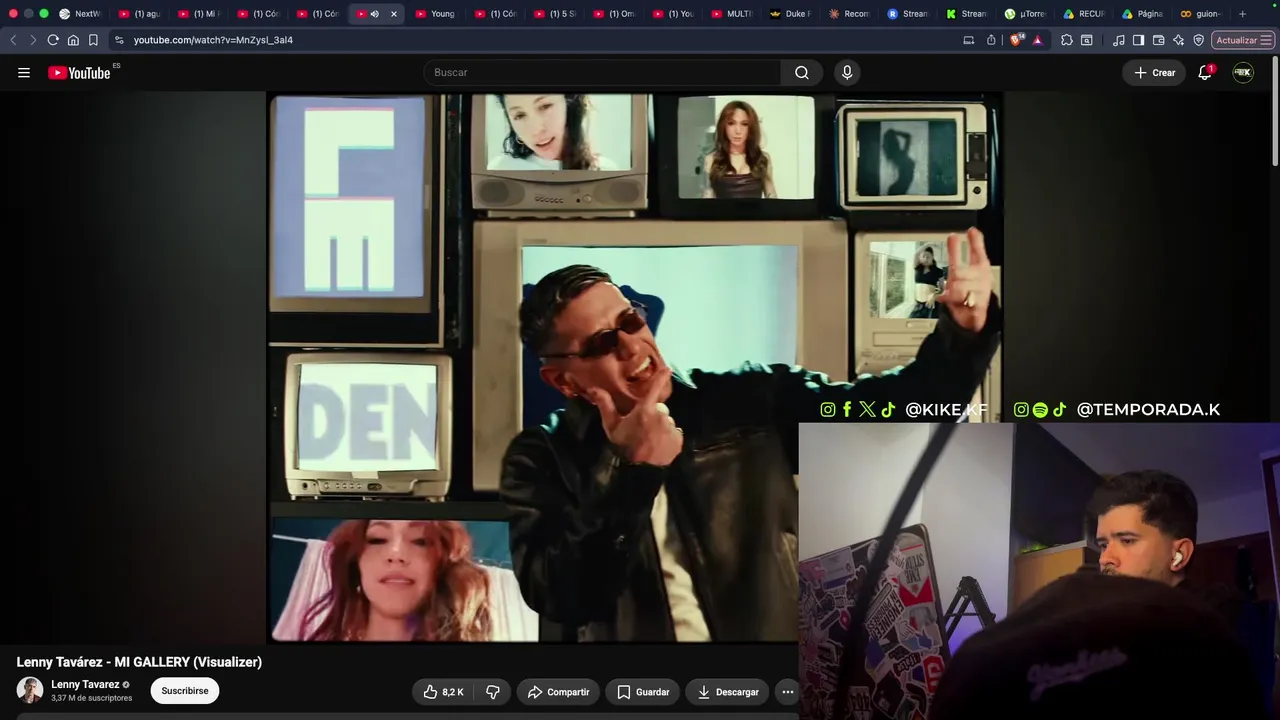This screenshot has height=720, width=1280.
Task: Go forward with the browser forward arrow
Action: click(33, 40)
